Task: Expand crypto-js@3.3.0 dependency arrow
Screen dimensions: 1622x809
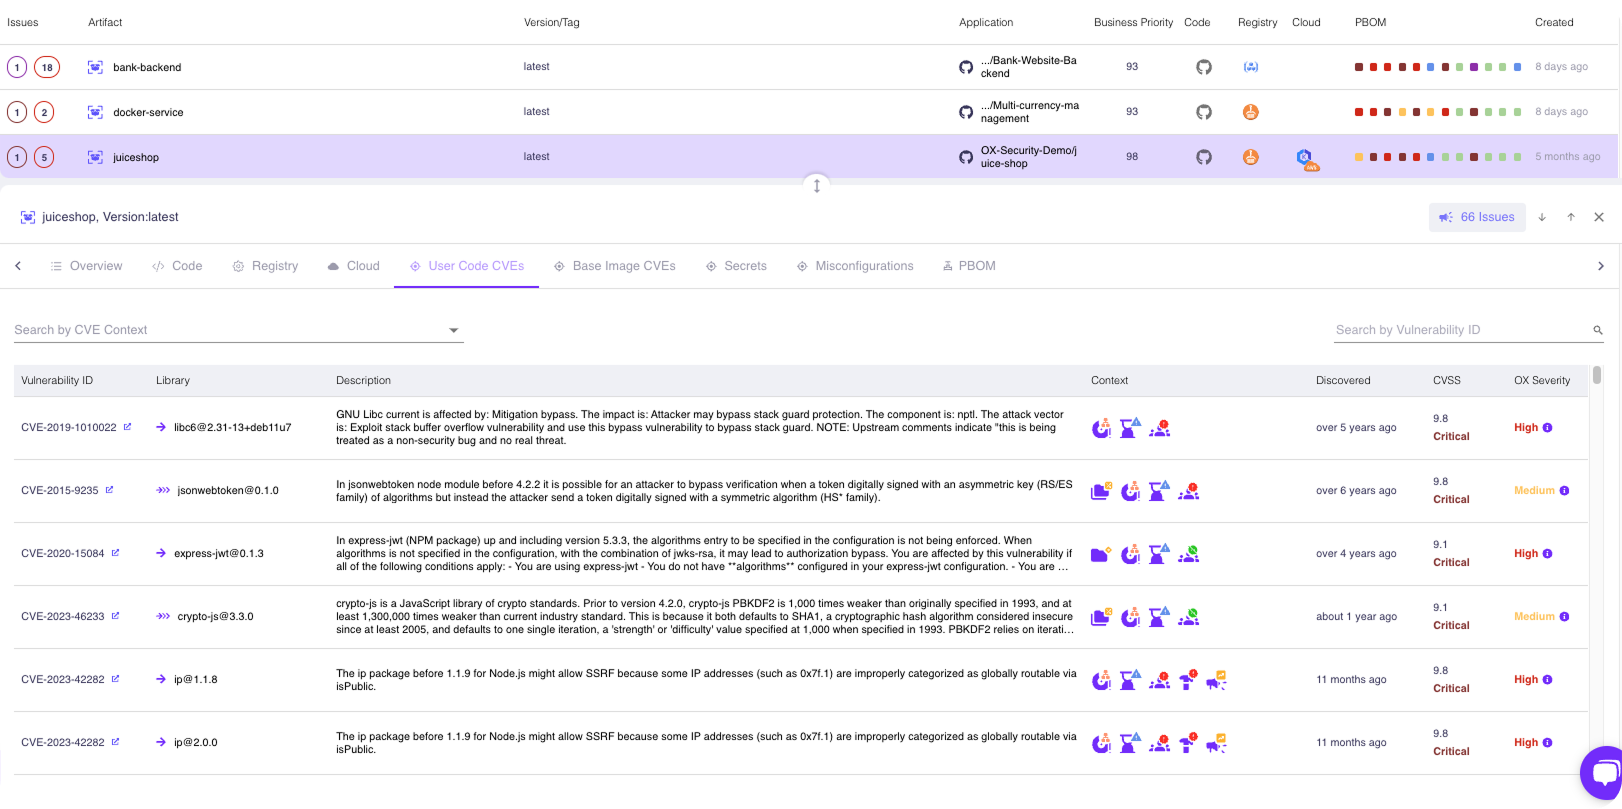Action: click(163, 616)
